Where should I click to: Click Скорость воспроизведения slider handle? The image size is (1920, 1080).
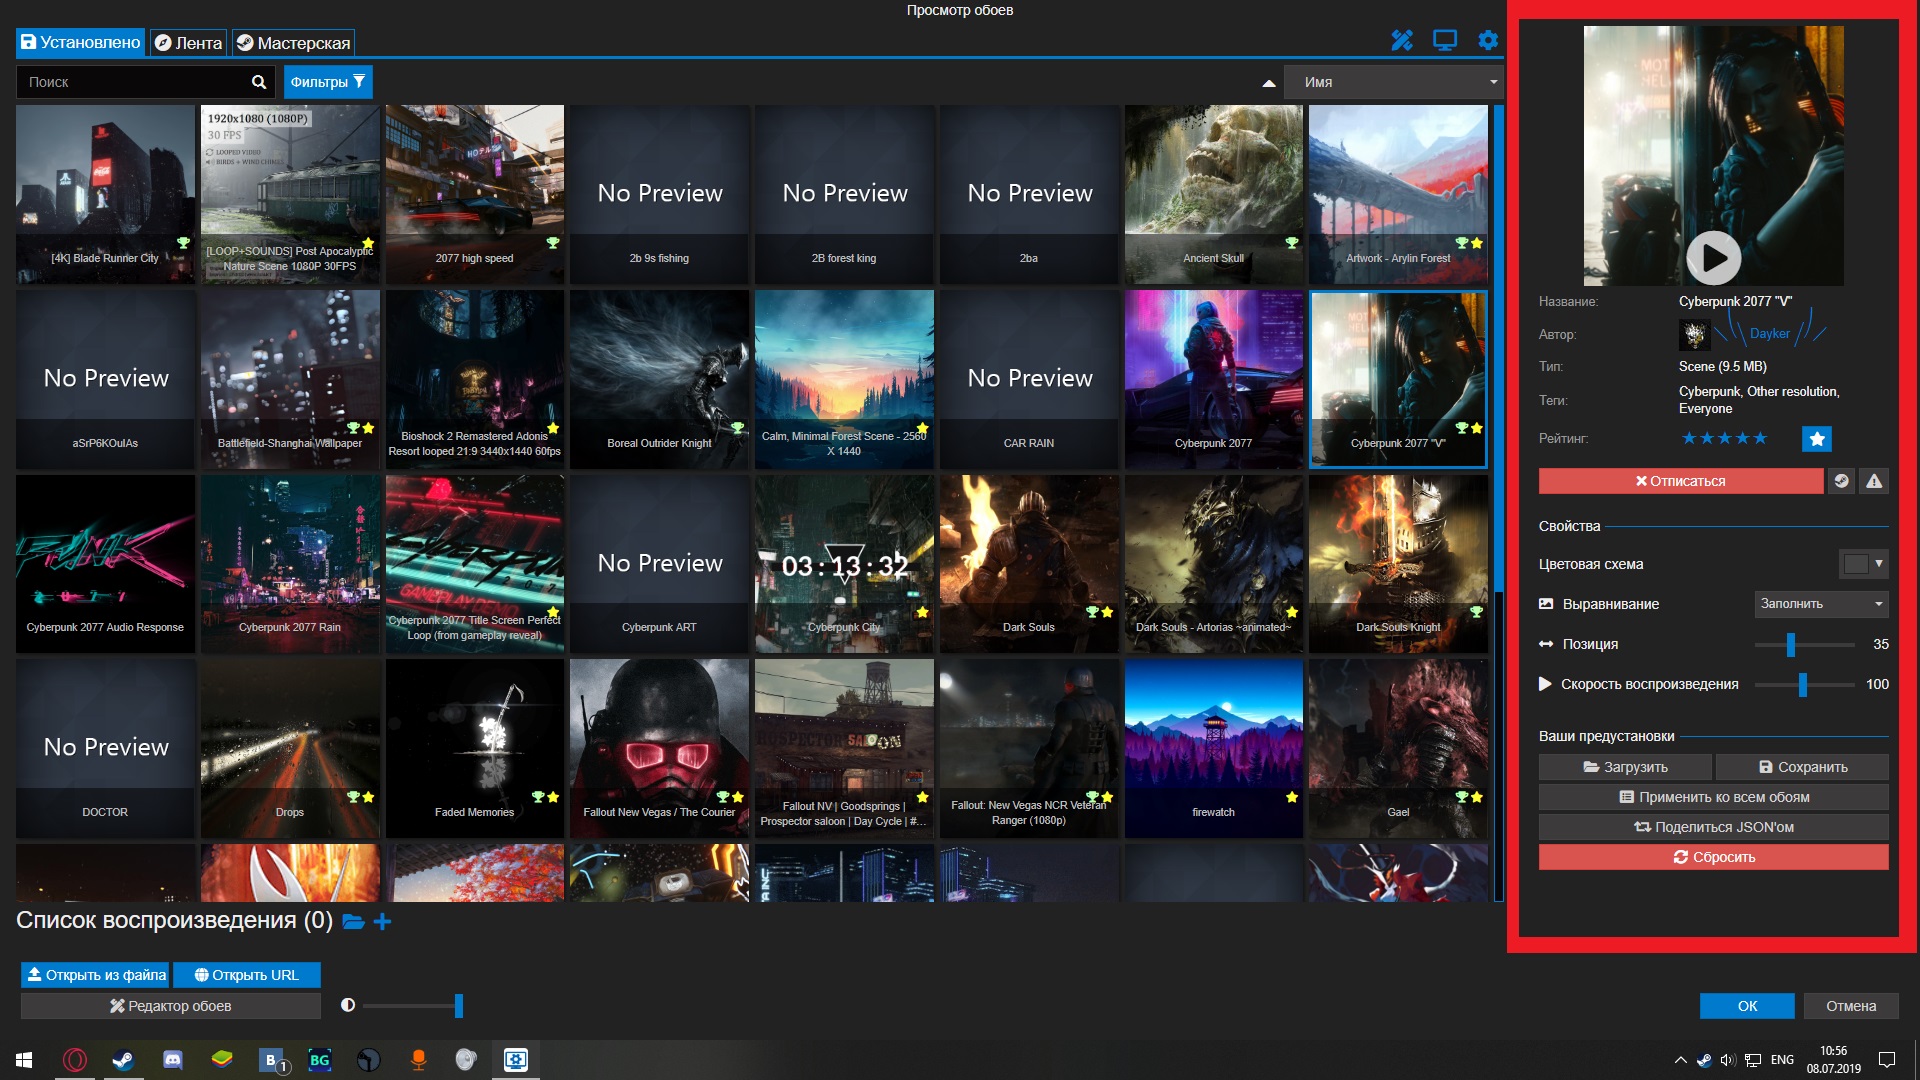click(x=1803, y=685)
